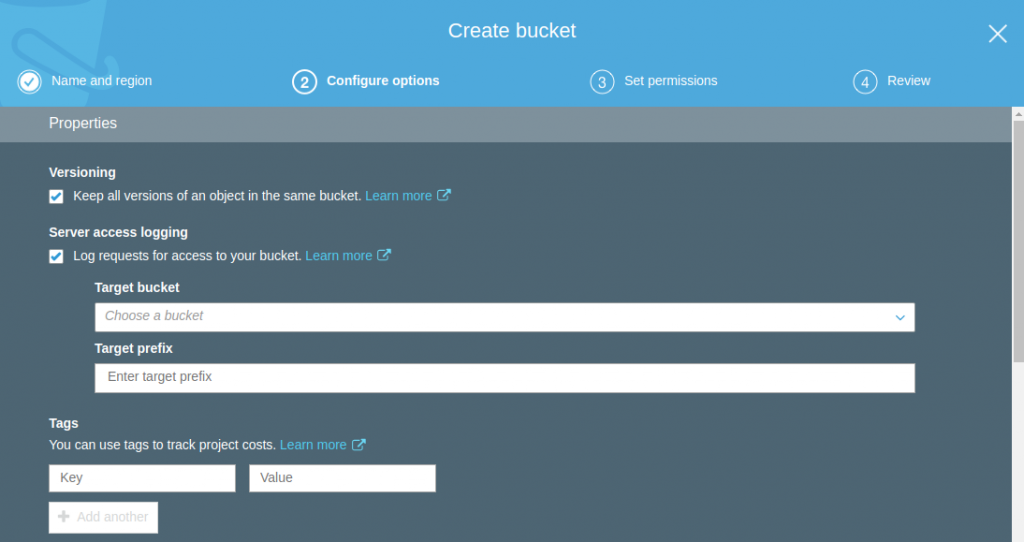Go to Set permissions step
This screenshot has width=1024, height=542.
[671, 80]
